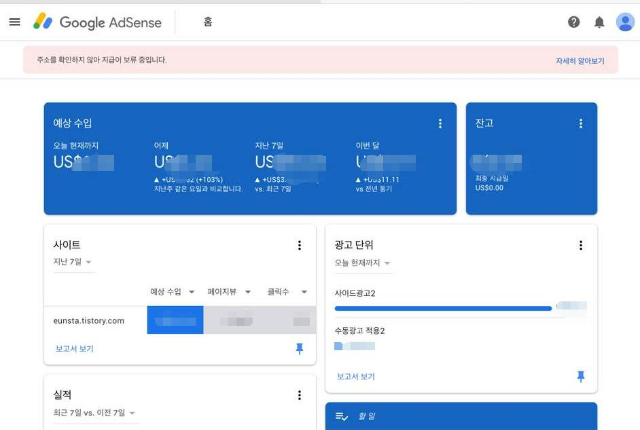
Task: Pin the 사이트 card
Action: (x=299, y=348)
